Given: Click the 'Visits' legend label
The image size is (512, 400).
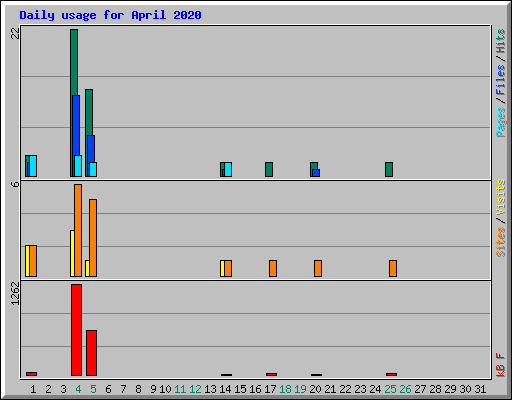Looking at the screenshot, I should coord(500,197).
